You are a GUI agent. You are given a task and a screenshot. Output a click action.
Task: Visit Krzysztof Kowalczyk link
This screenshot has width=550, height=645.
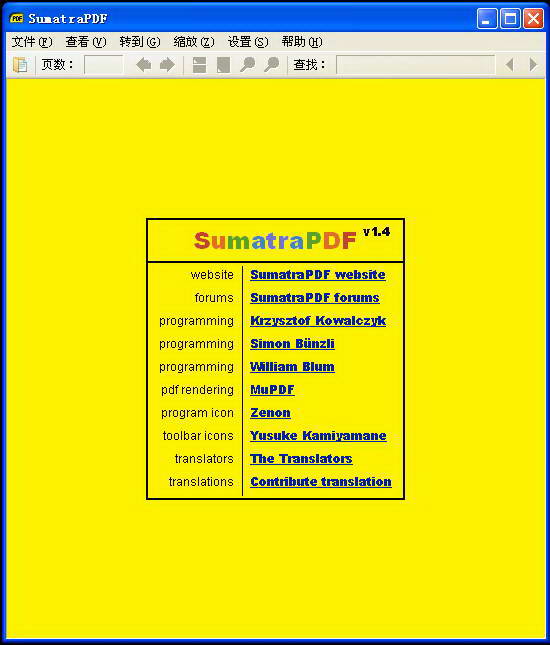coord(318,321)
